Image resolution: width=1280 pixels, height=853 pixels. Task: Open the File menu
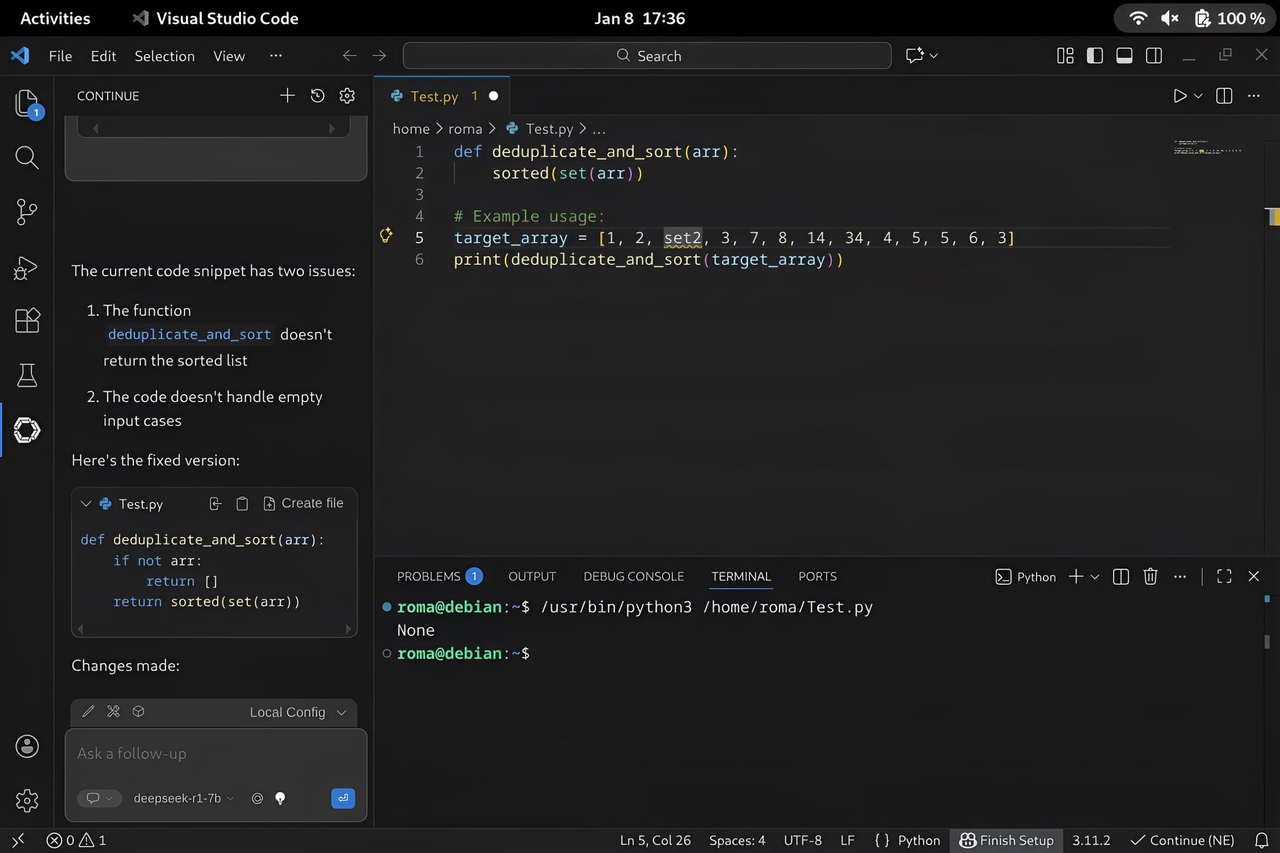tap(60, 56)
